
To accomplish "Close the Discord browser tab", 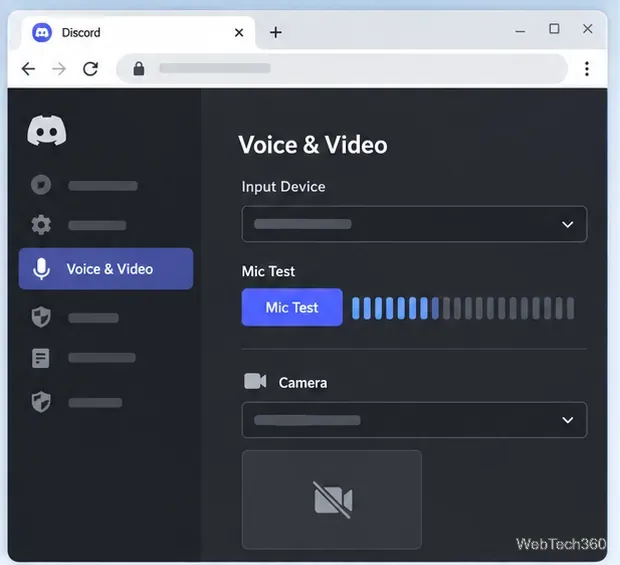I will (x=239, y=32).
